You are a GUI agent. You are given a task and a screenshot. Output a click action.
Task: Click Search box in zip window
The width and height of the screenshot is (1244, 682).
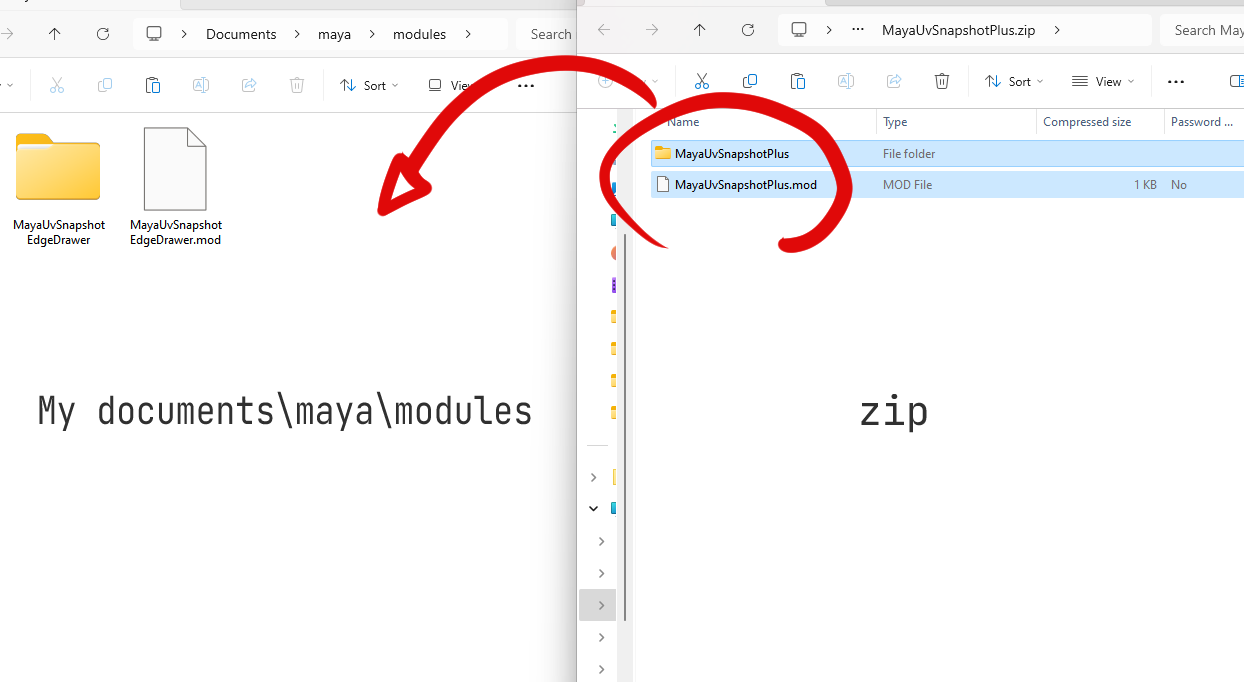pos(1202,30)
